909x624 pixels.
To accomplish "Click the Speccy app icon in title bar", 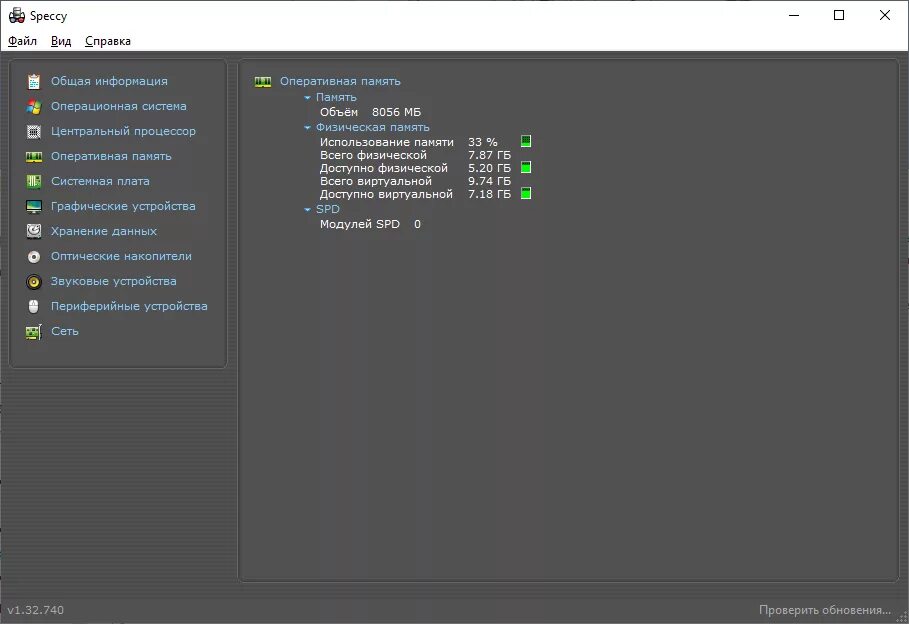I will tap(17, 16).
